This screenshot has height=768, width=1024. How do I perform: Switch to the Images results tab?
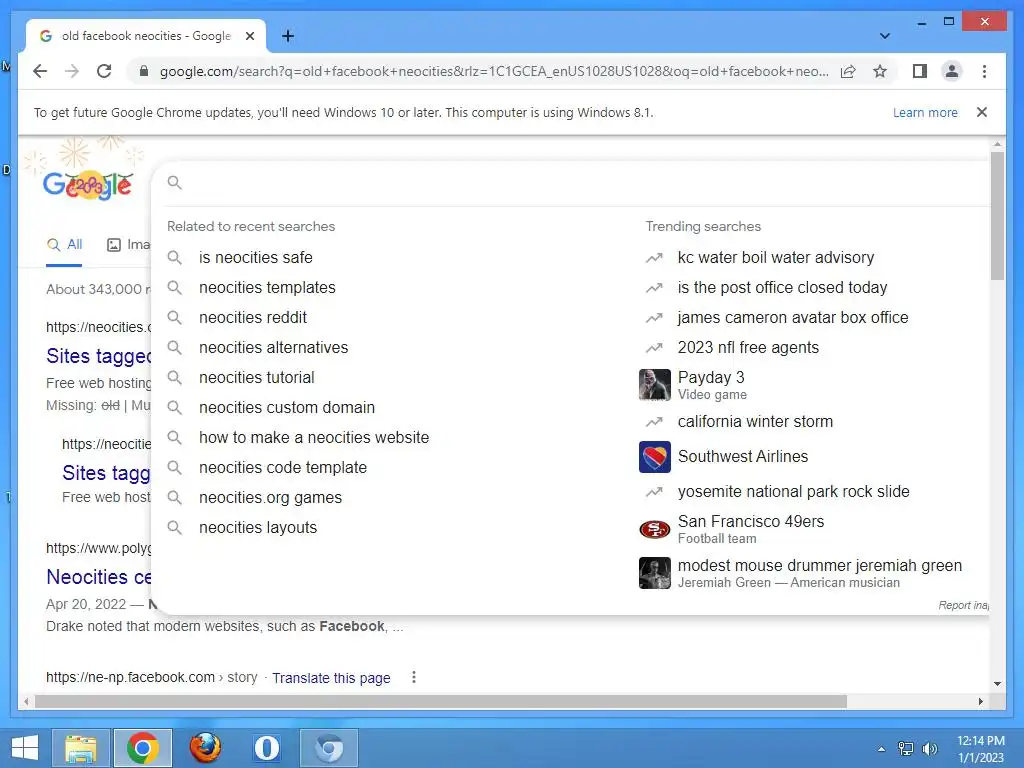128,245
